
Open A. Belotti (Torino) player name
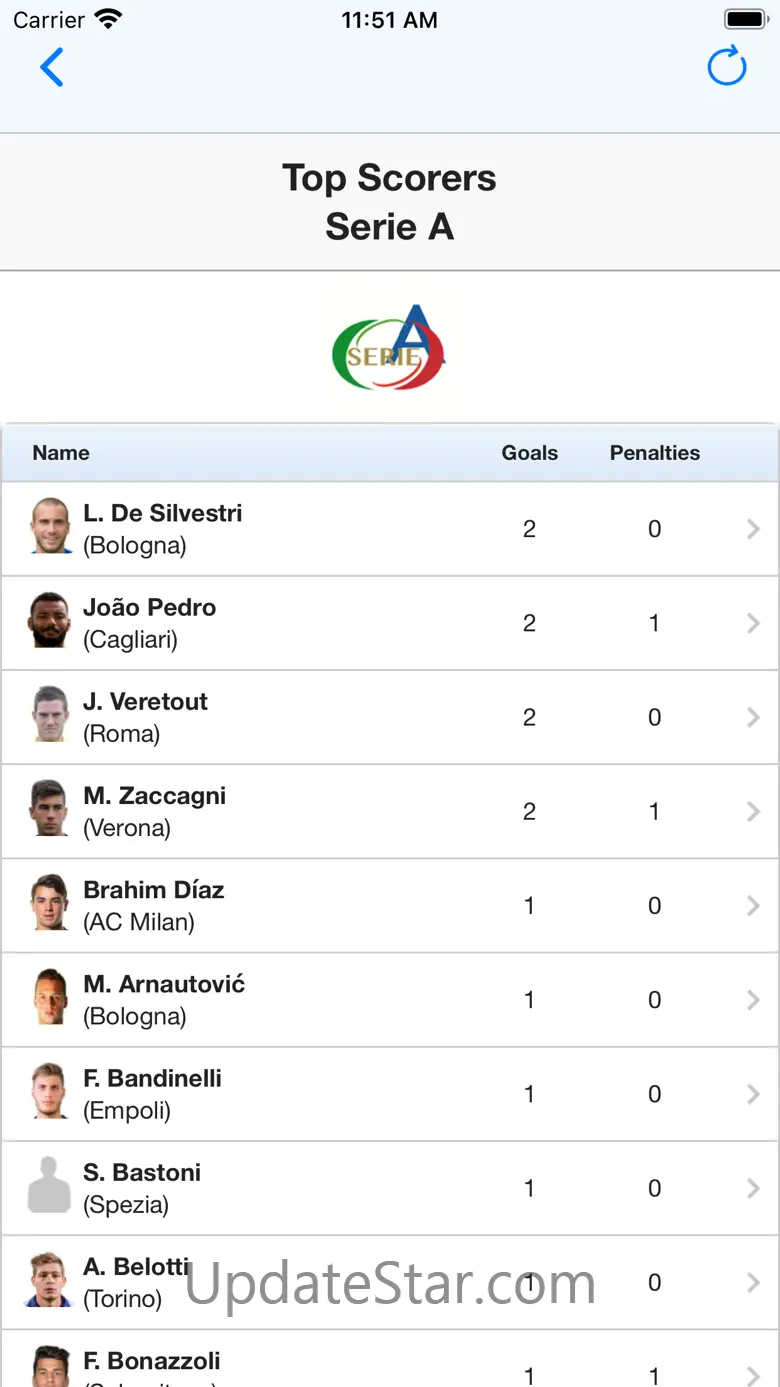point(136,1282)
